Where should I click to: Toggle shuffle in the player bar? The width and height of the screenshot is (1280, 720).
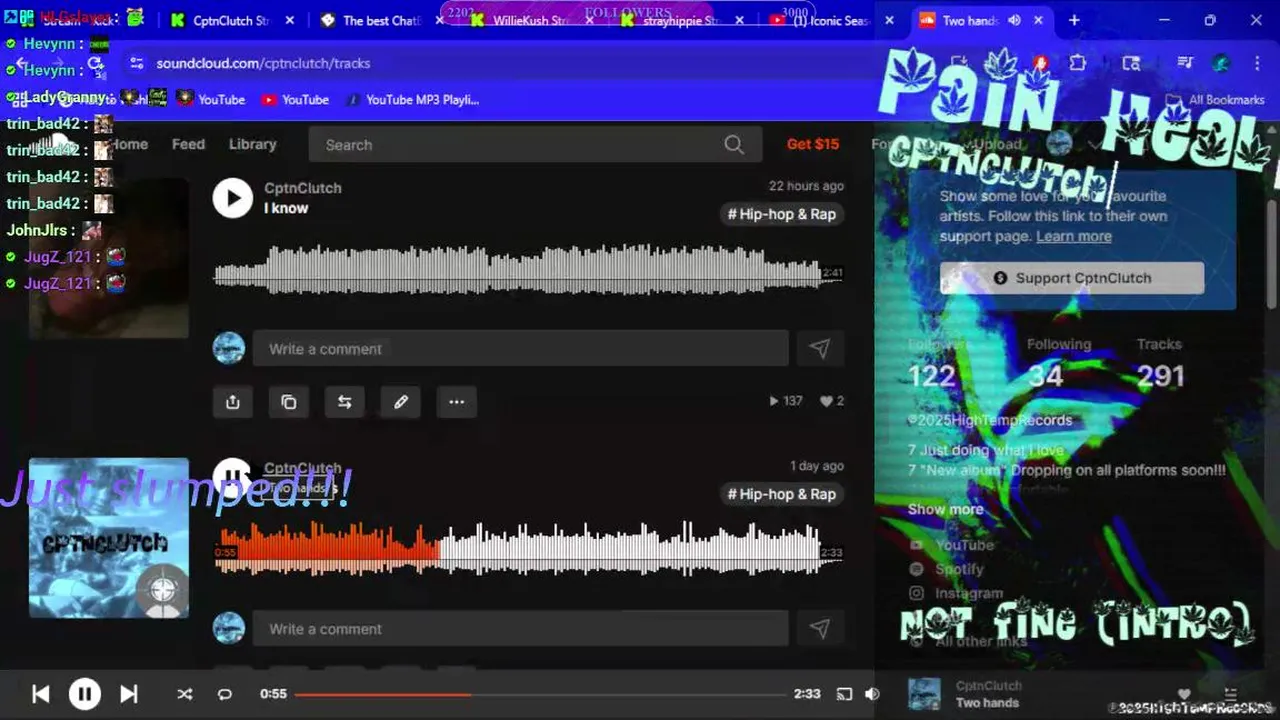pos(185,694)
